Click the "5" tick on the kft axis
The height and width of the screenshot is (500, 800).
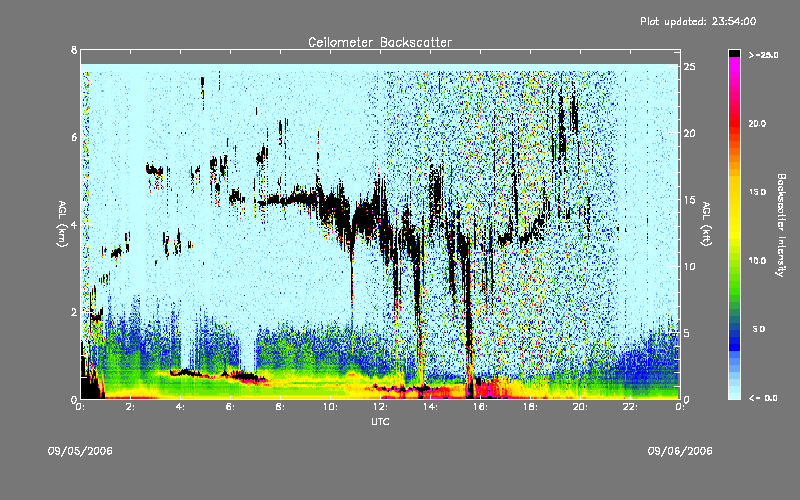[x=687, y=333]
